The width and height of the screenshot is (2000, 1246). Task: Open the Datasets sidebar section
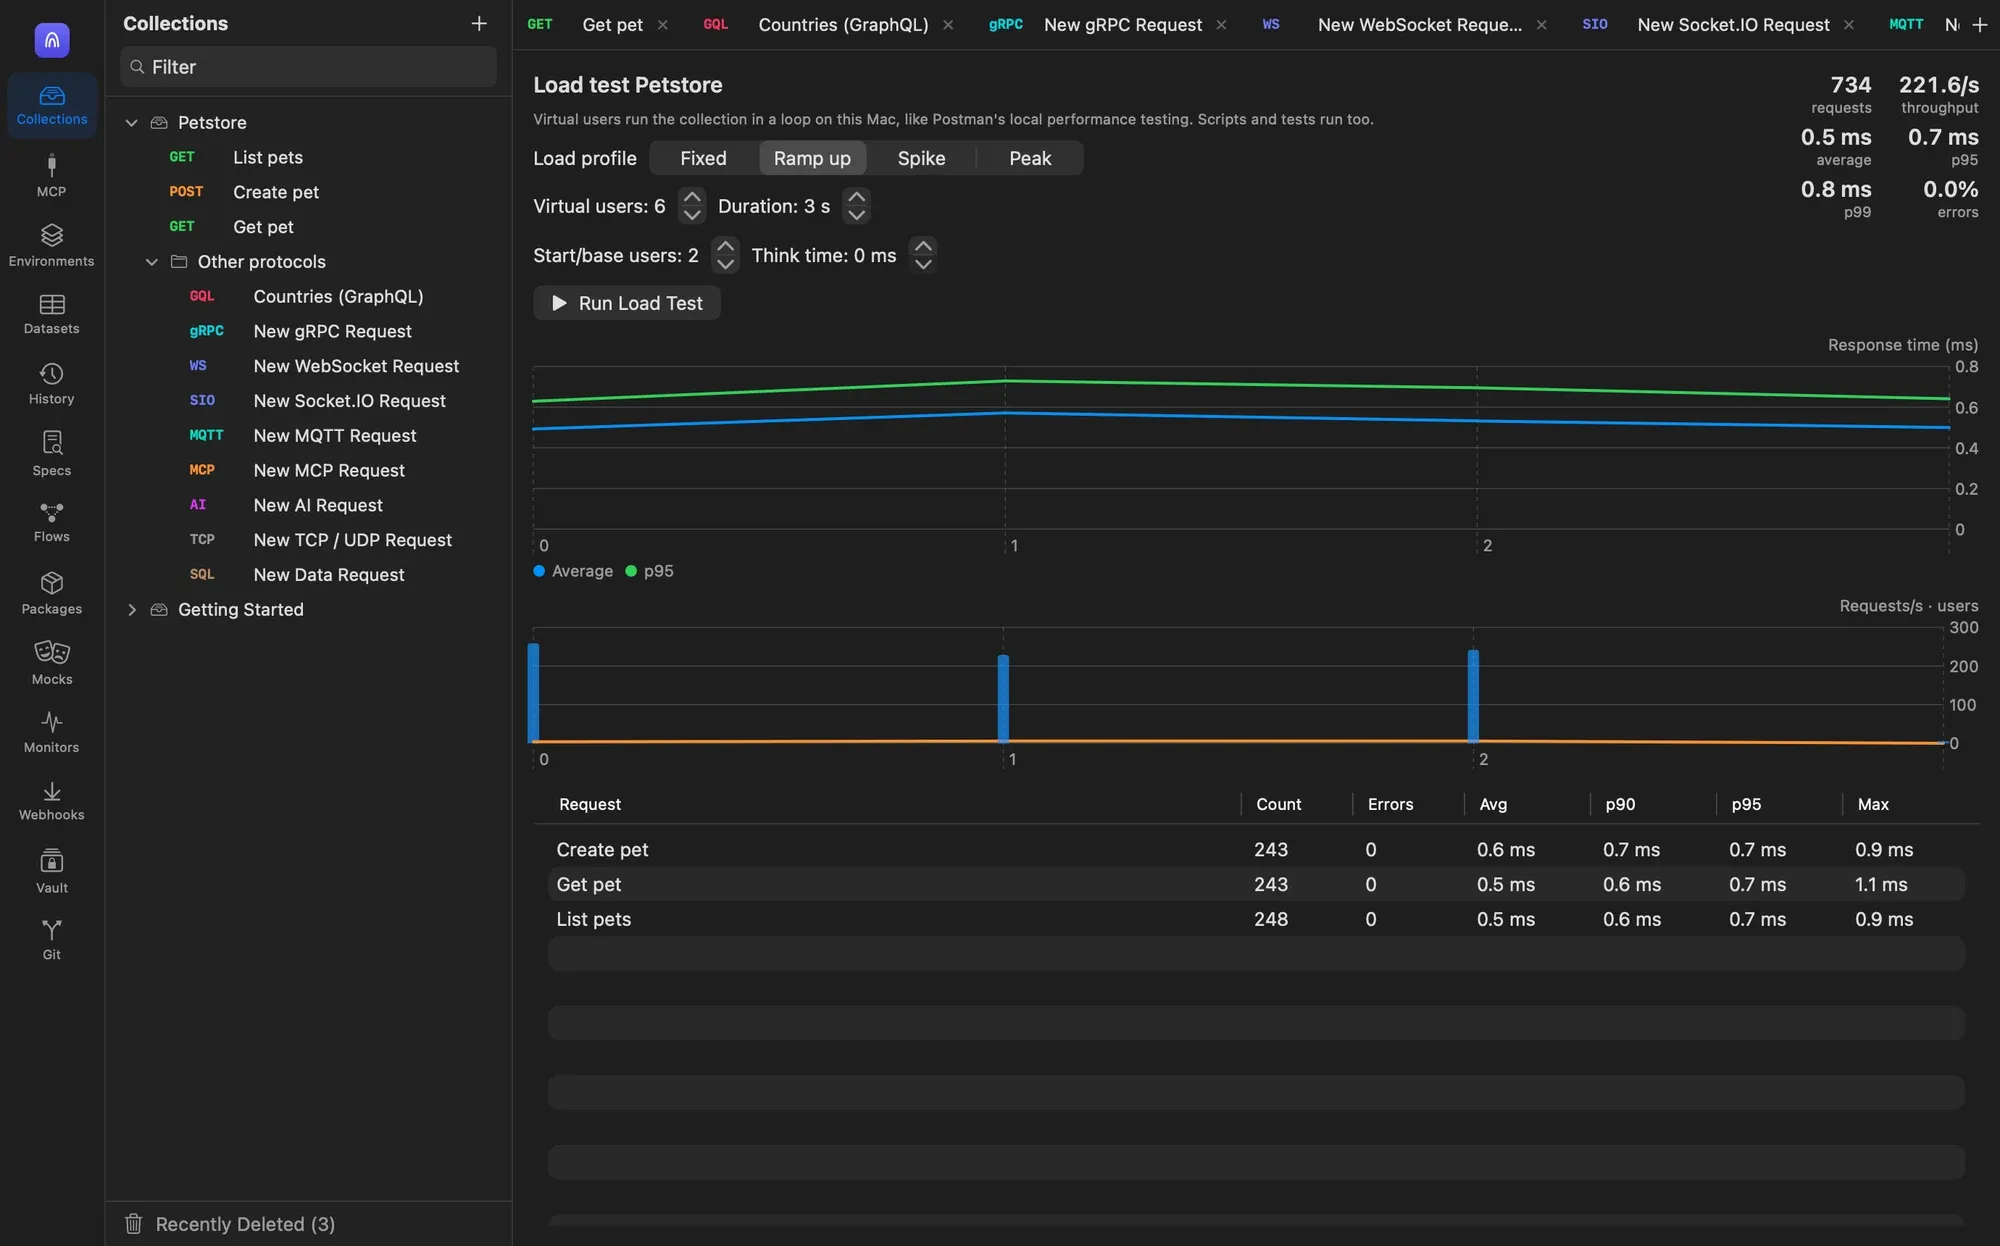52,314
